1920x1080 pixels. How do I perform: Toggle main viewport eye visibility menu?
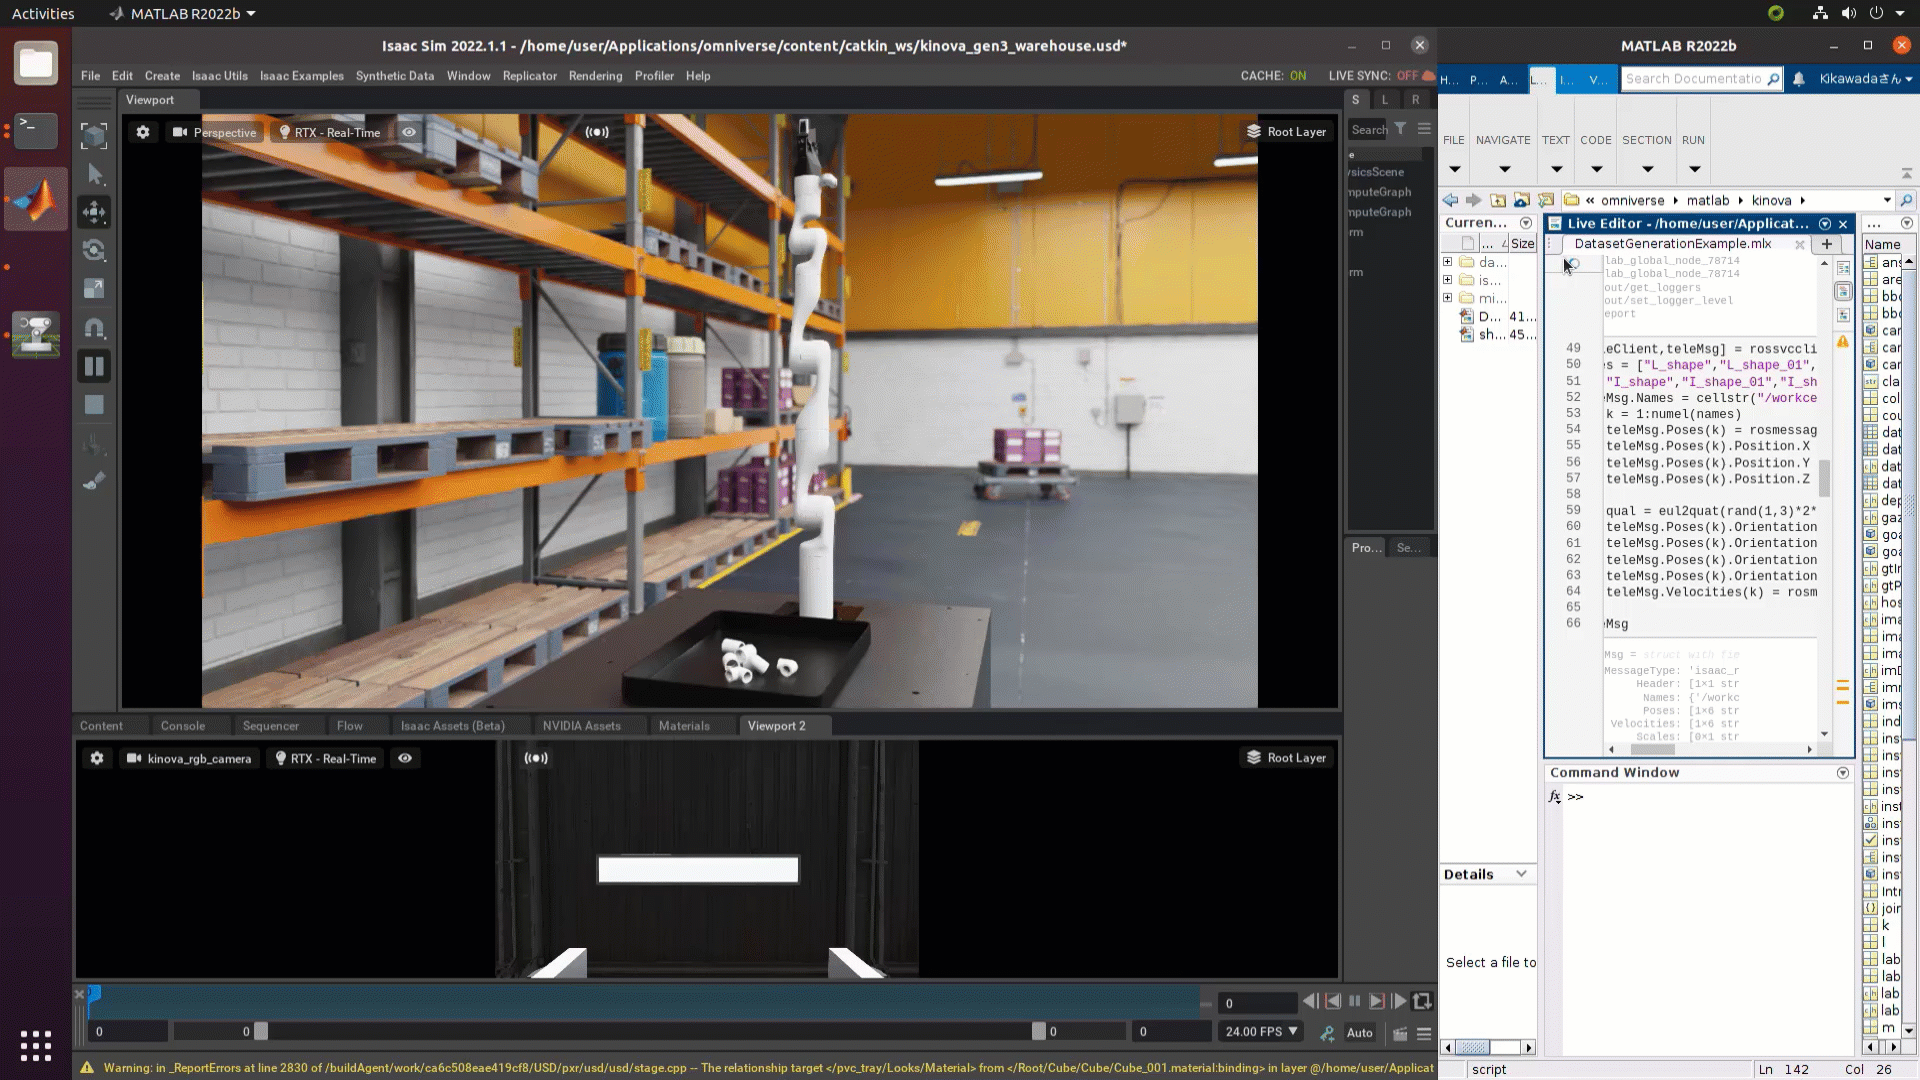click(x=409, y=132)
